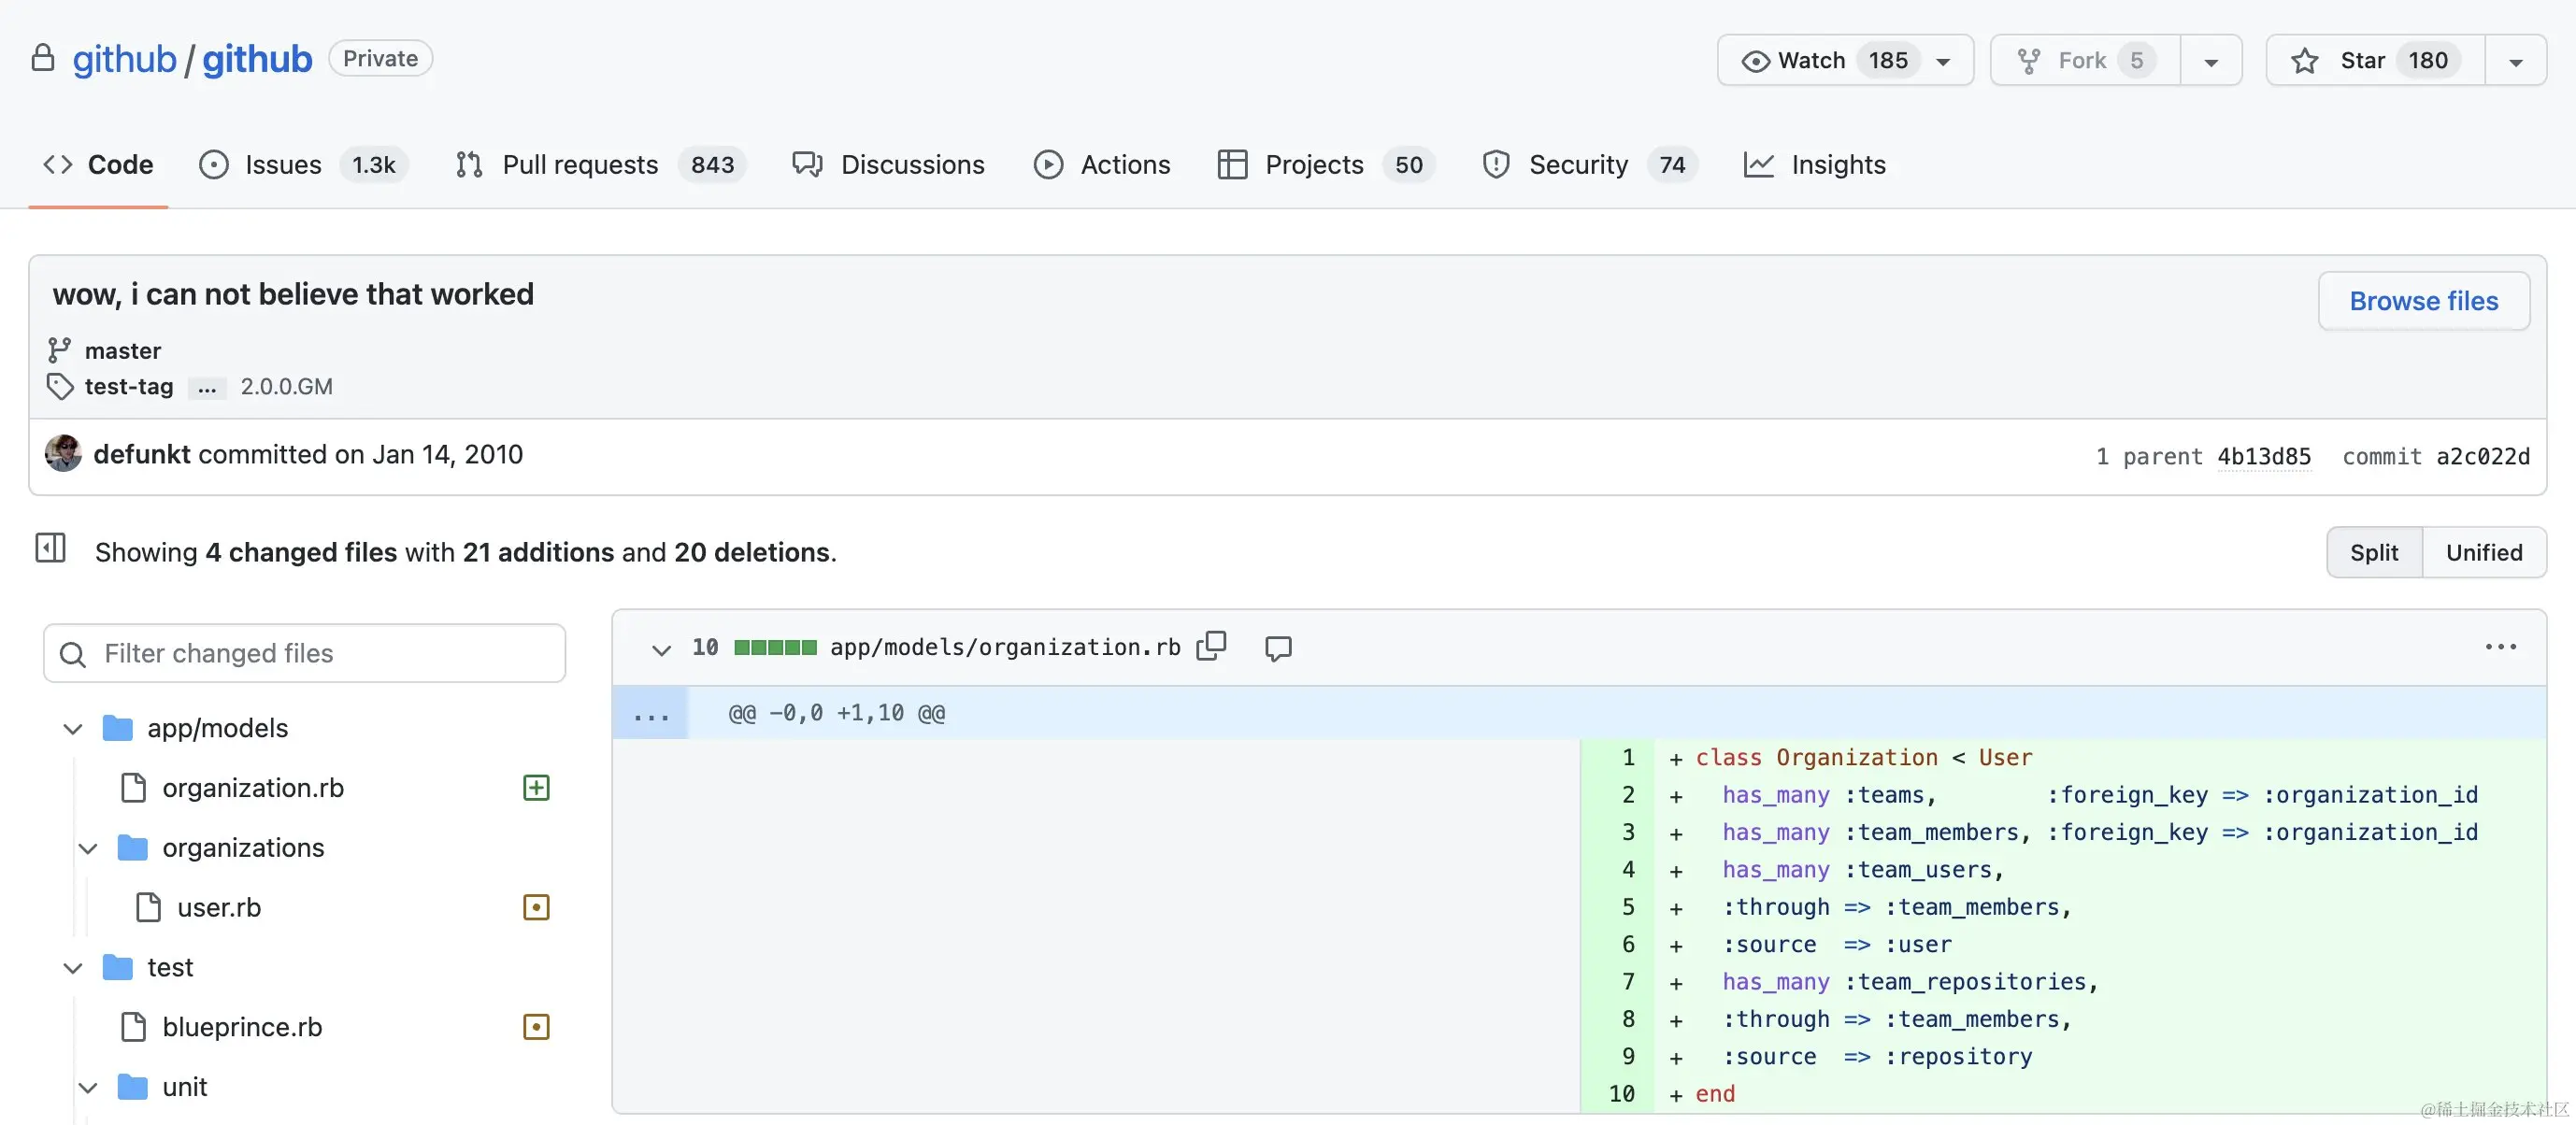The image size is (2576, 1125).
Task: Copy the organization.rb file path icon
Action: (x=1211, y=647)
